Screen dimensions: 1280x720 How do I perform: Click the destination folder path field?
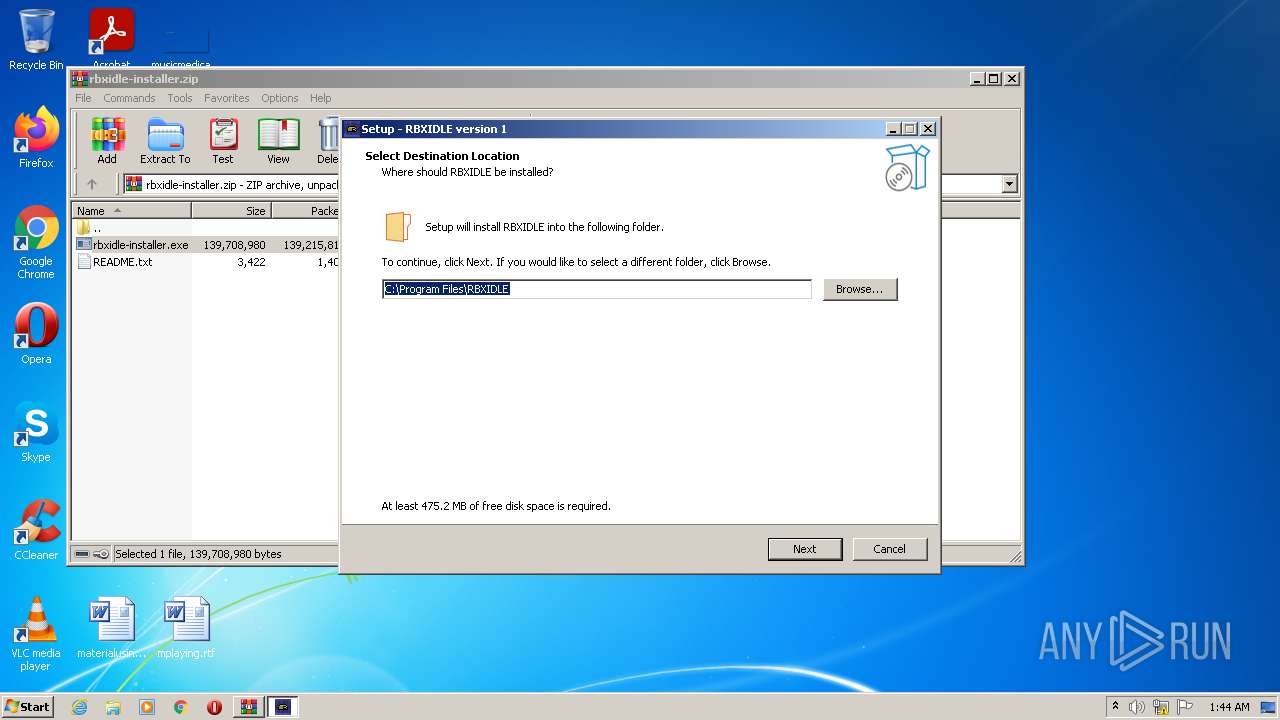click(x=597, y=289)
